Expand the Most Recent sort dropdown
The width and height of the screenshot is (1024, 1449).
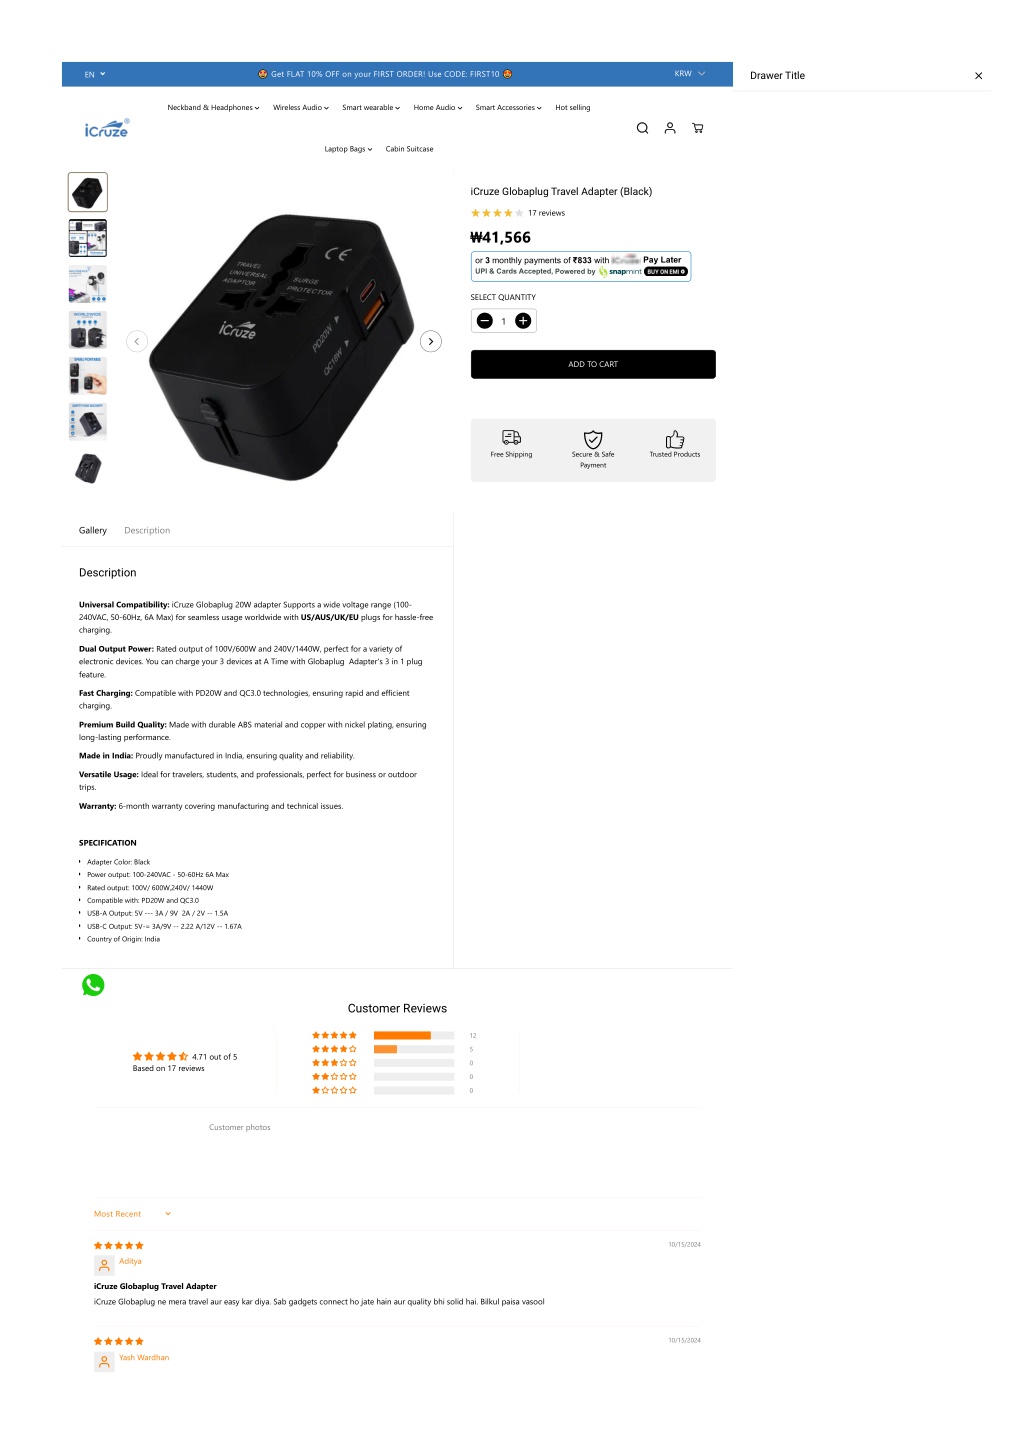point(133,1214)
